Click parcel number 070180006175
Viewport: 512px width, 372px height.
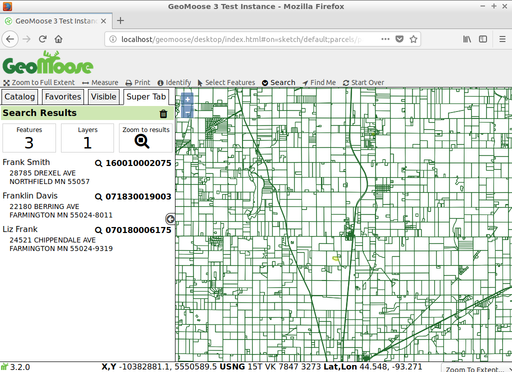coord(138,230)
